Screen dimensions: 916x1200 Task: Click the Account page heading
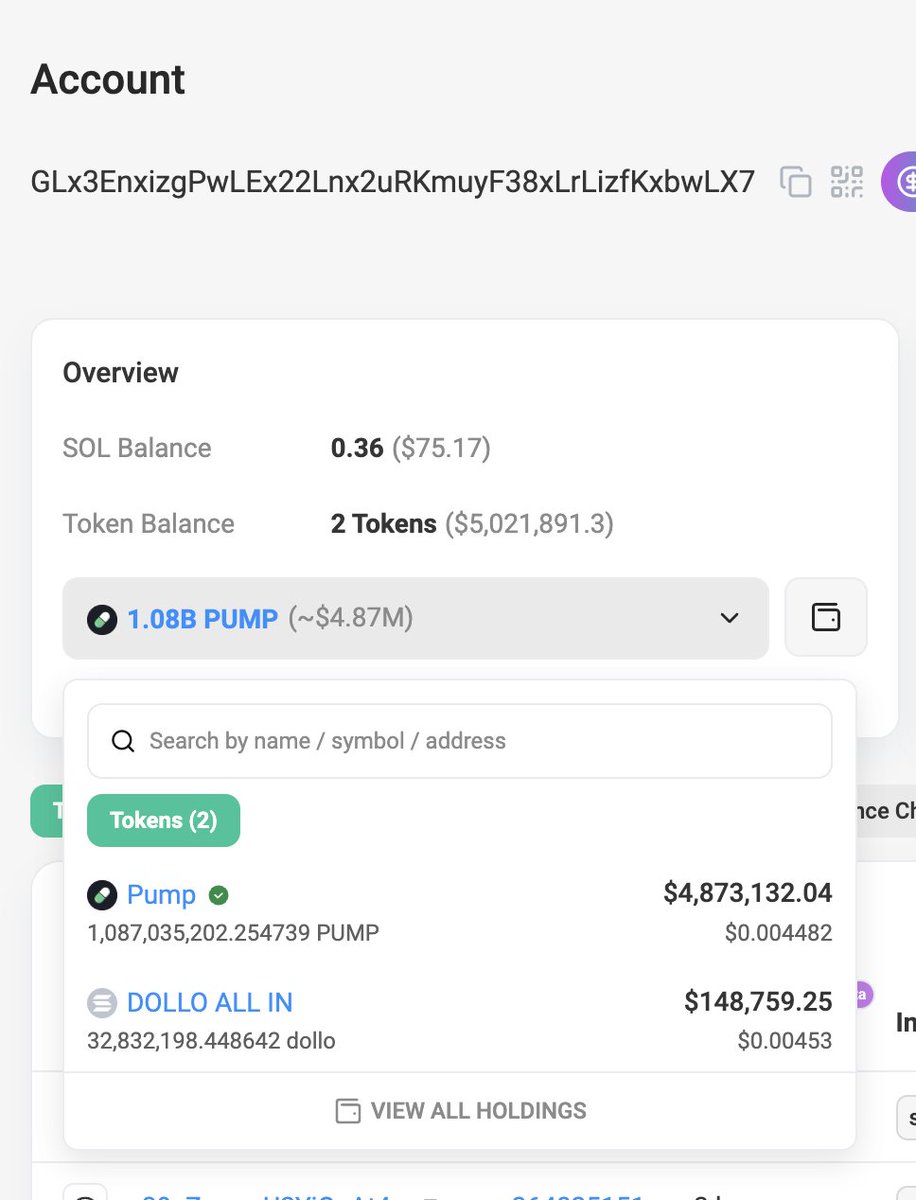(108, 79)
